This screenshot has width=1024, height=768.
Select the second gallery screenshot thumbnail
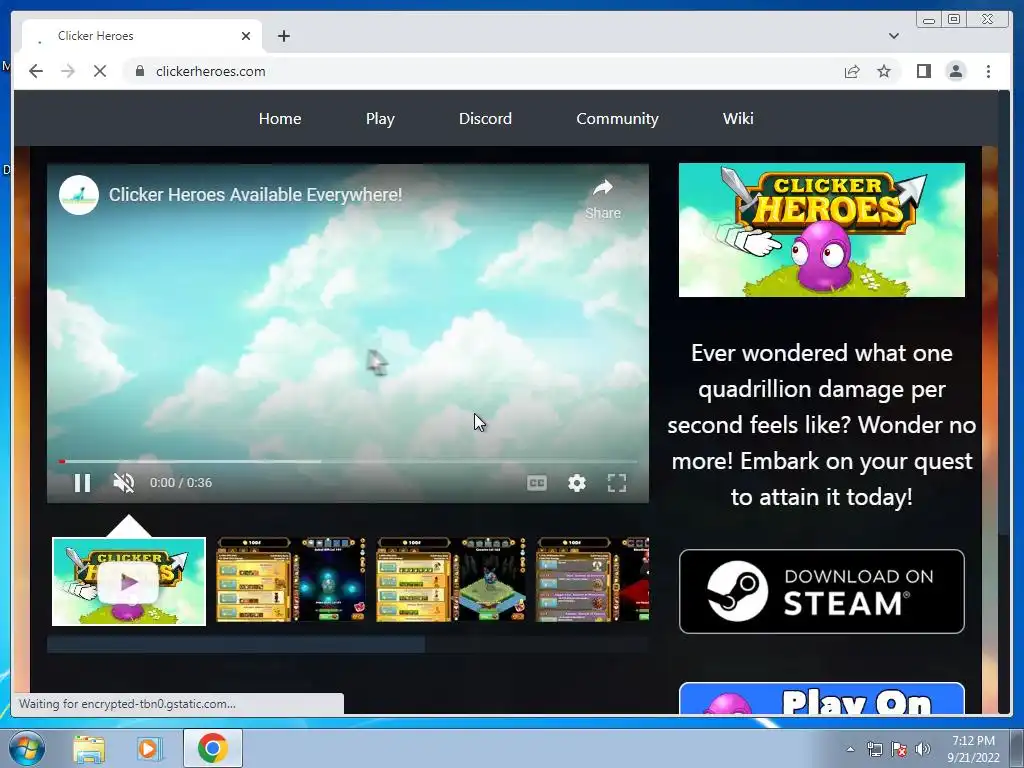point(291,580)
